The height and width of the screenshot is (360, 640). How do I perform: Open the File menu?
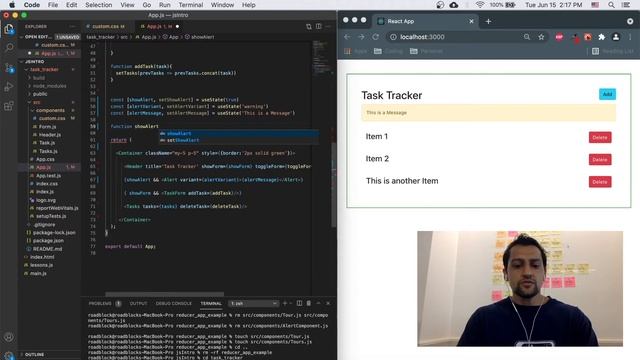coord(53,5)
